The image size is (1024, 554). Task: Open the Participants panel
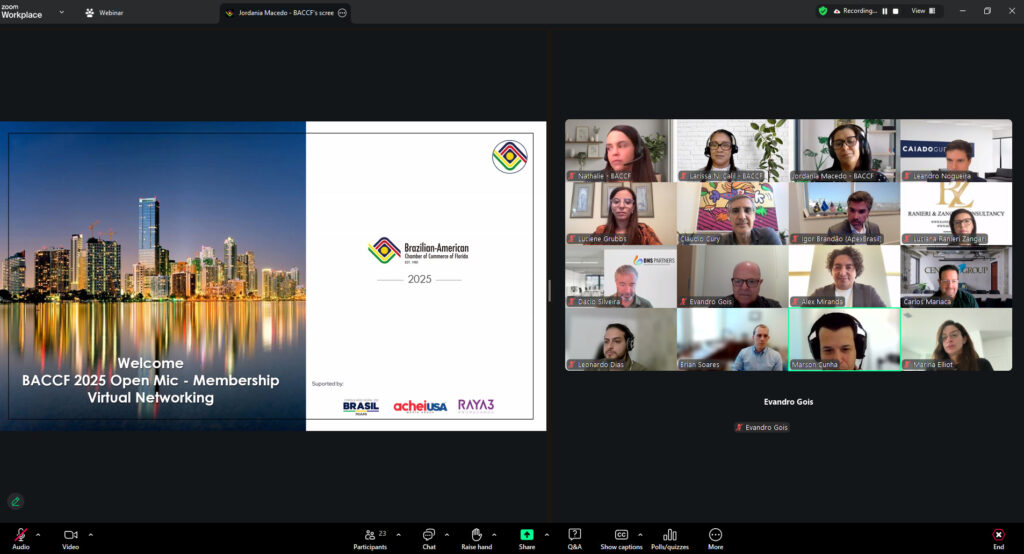pyautogui.click(x=370, y=535)
